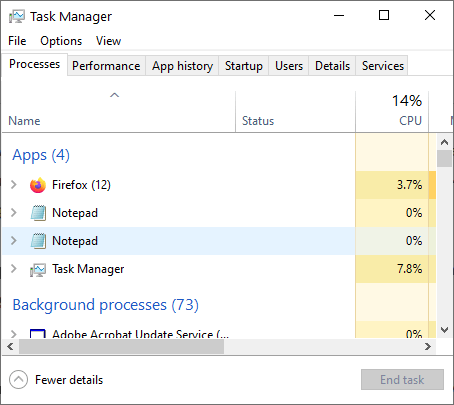This screenshot has width=454, height=405.
Task: Click the End task button
Action: pyautogui.click(x=402, y=379)
